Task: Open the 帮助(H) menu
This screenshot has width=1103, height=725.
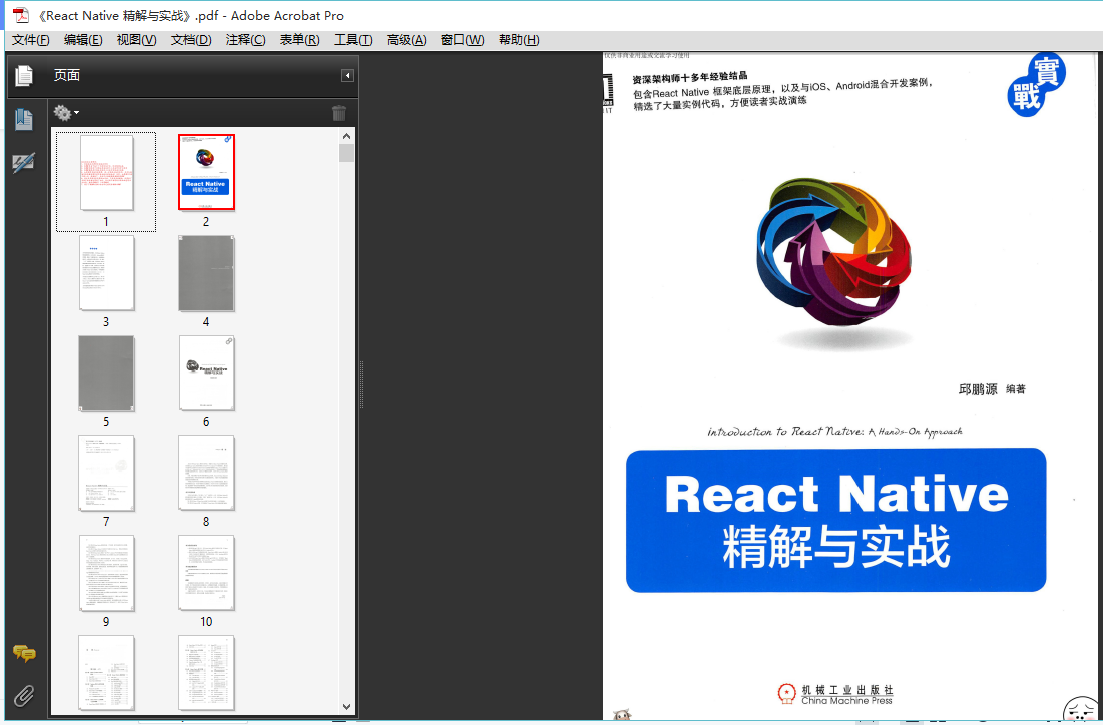Action: click(519, 40)
